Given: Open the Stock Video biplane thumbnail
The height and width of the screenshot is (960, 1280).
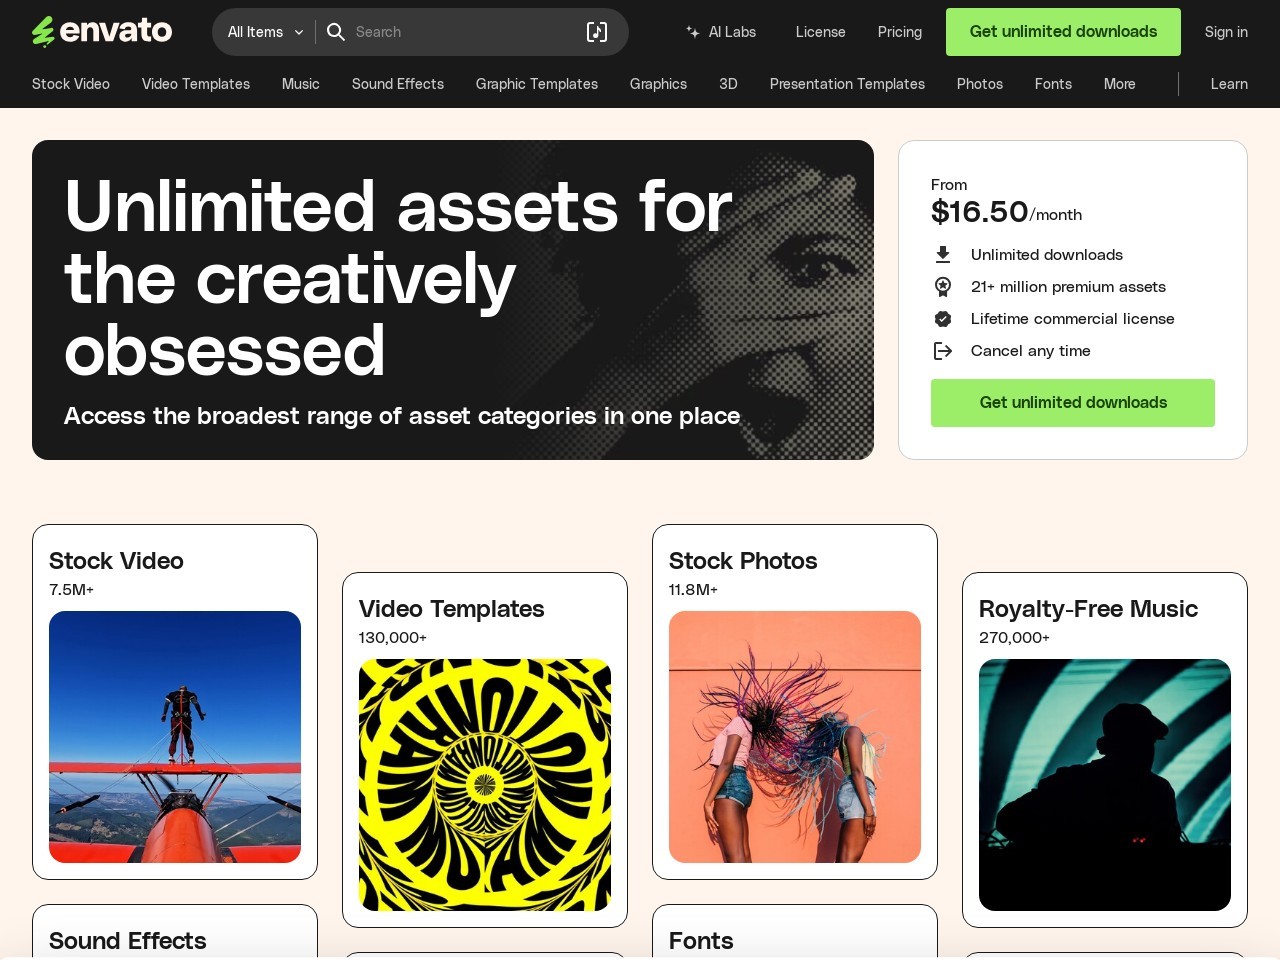Looking at the screenshot, I should coord(175,737).
